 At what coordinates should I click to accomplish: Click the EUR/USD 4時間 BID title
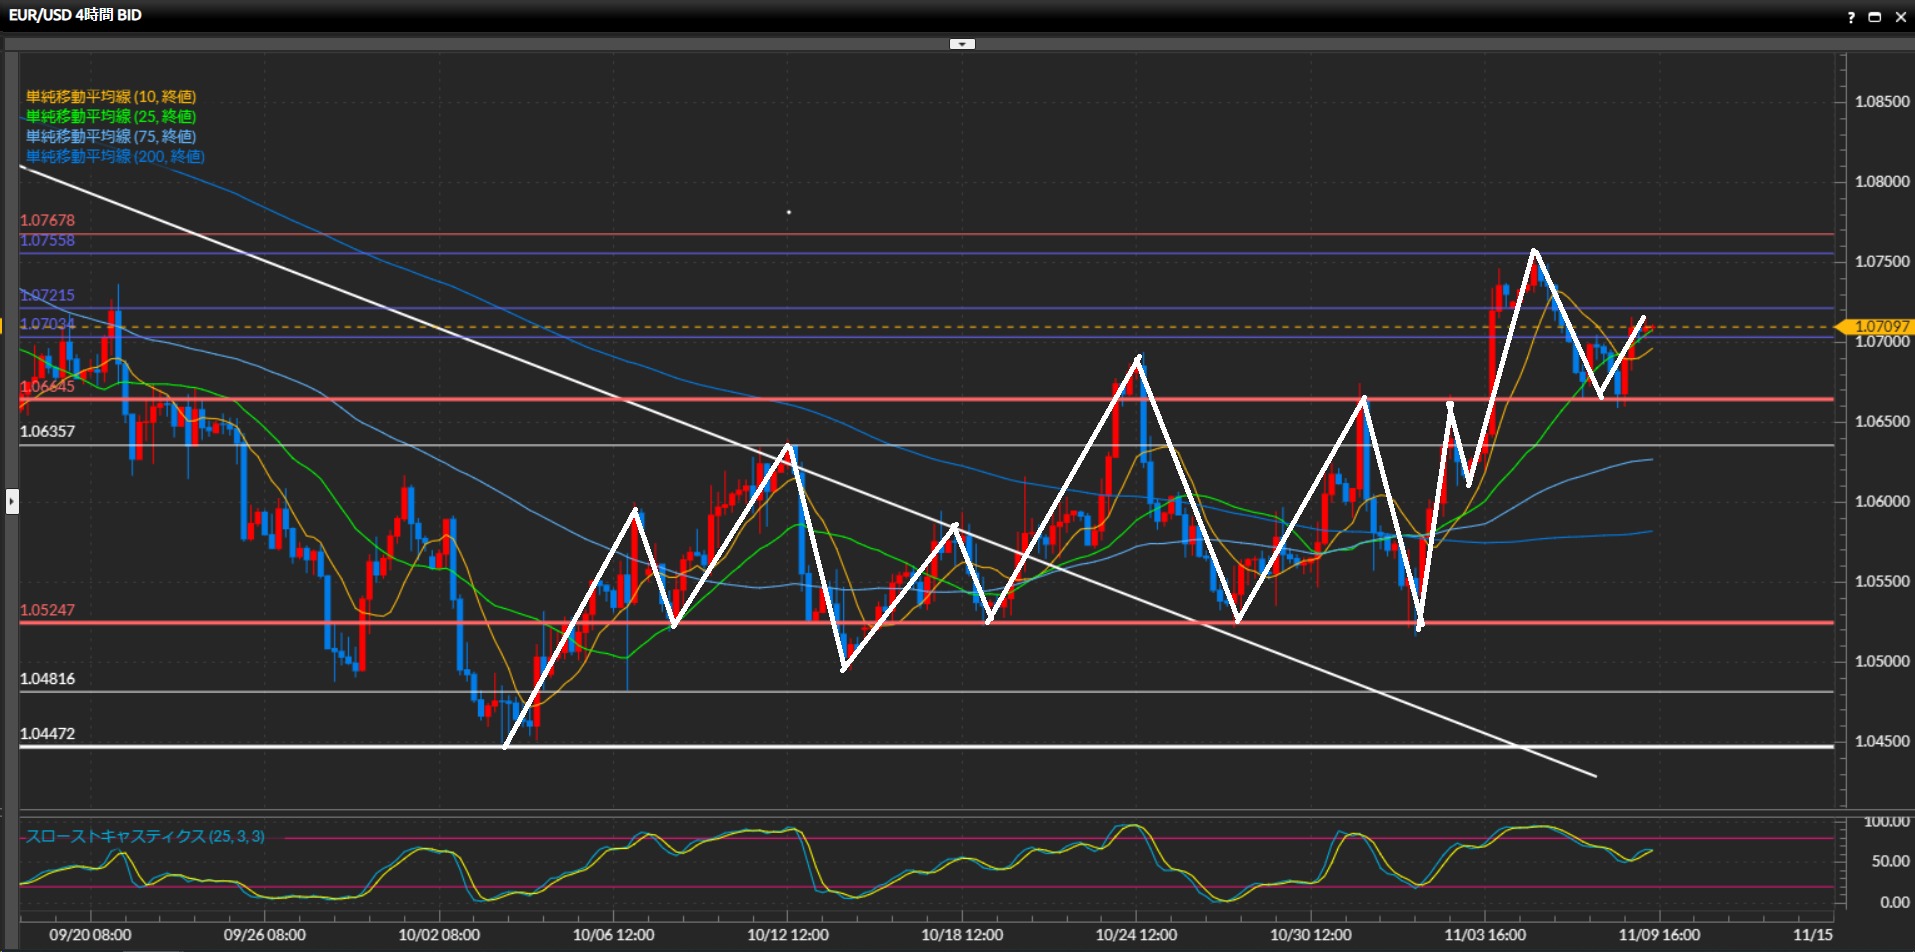tap(75, 15)
